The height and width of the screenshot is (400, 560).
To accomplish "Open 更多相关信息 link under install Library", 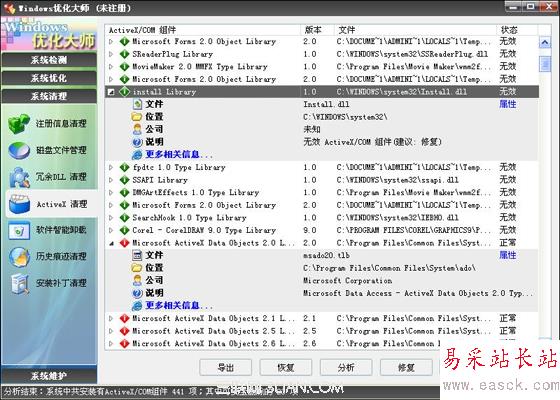I will click(x=179, y=155).
